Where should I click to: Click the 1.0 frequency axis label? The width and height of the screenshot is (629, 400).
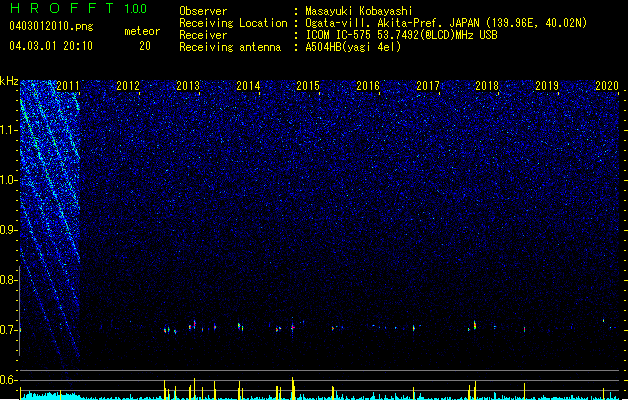[8, 180]
